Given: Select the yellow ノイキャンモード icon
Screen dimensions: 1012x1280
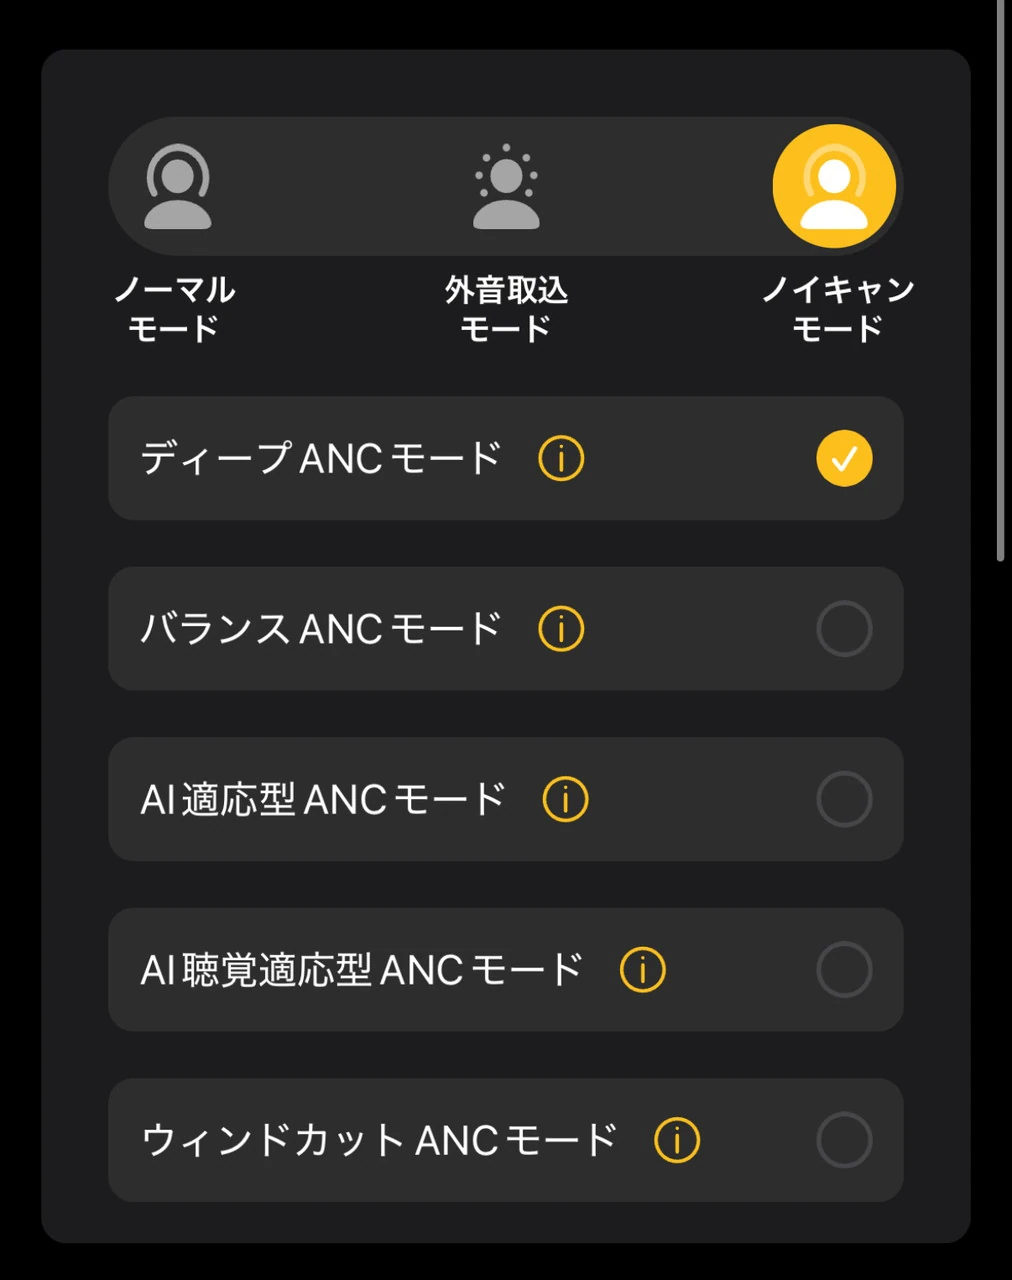Looking at the screenshot, I should 834,187.
